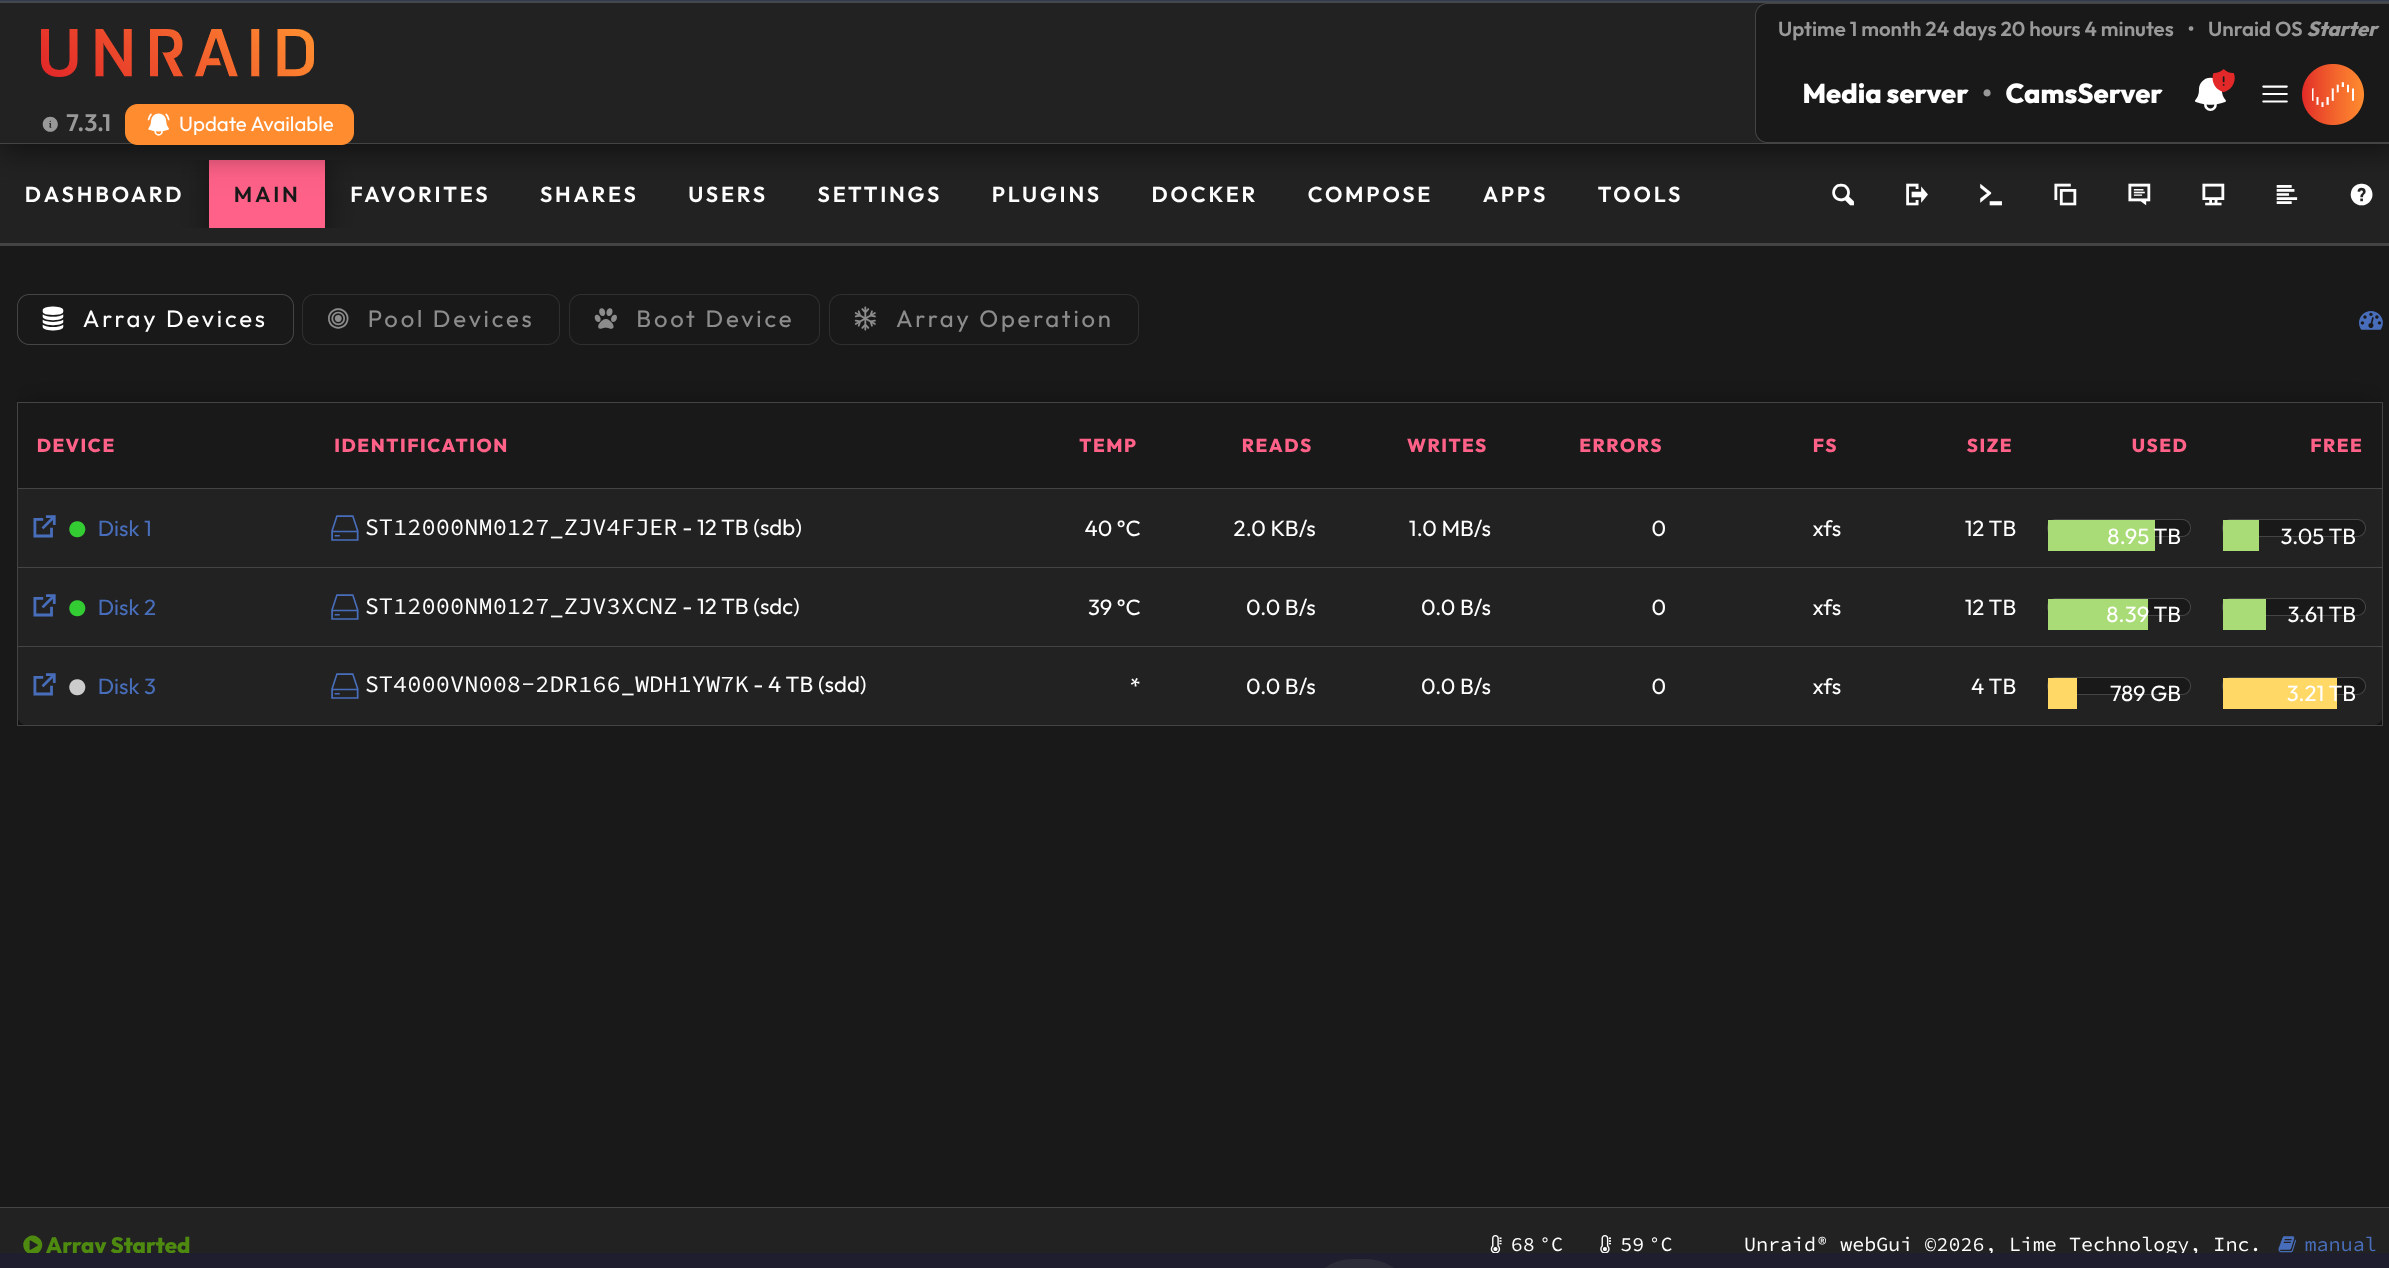Click the dashboard gauge icon at right

coord(2370,321)
